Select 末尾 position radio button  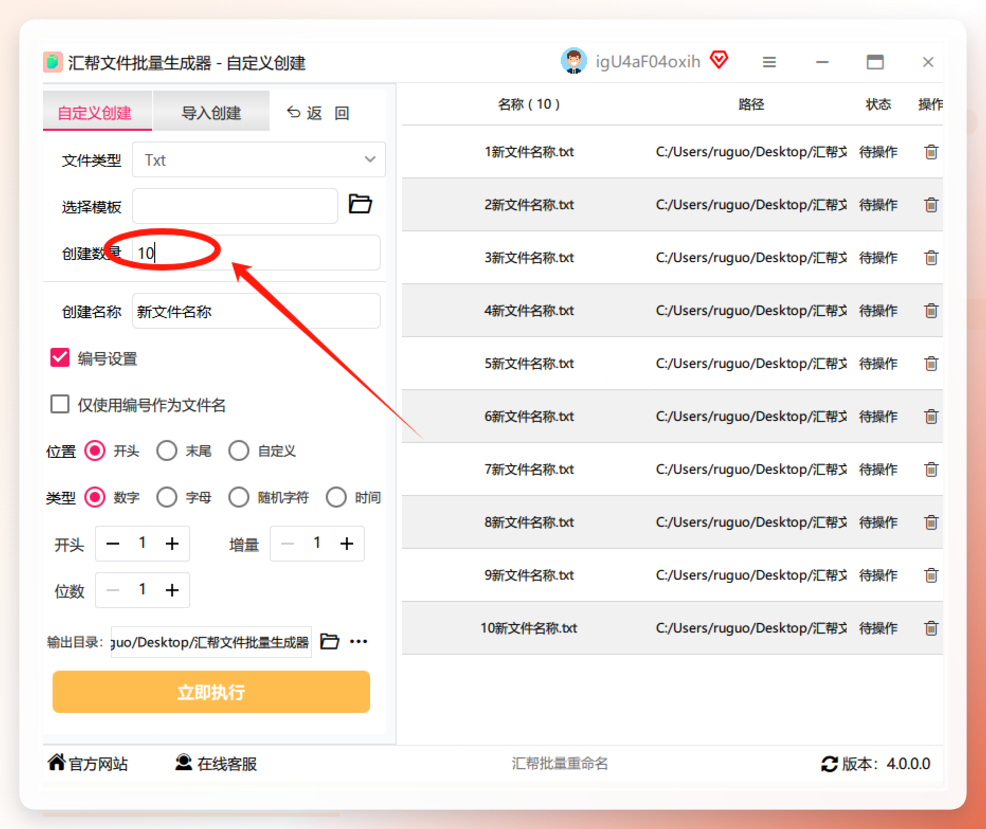point(167,451)
